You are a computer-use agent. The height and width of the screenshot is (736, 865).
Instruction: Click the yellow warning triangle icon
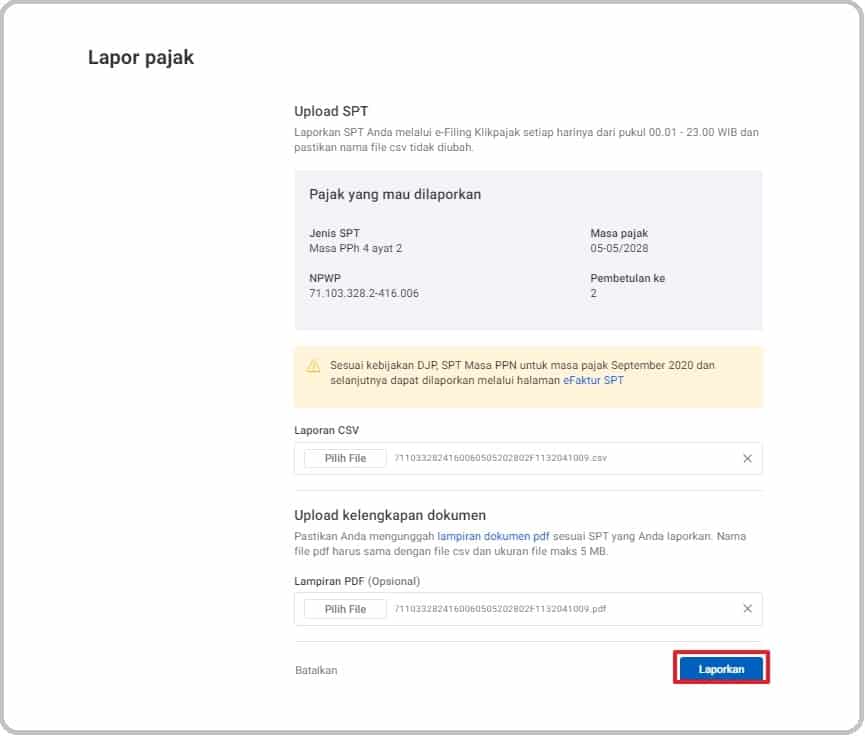(x=313, y=366)
